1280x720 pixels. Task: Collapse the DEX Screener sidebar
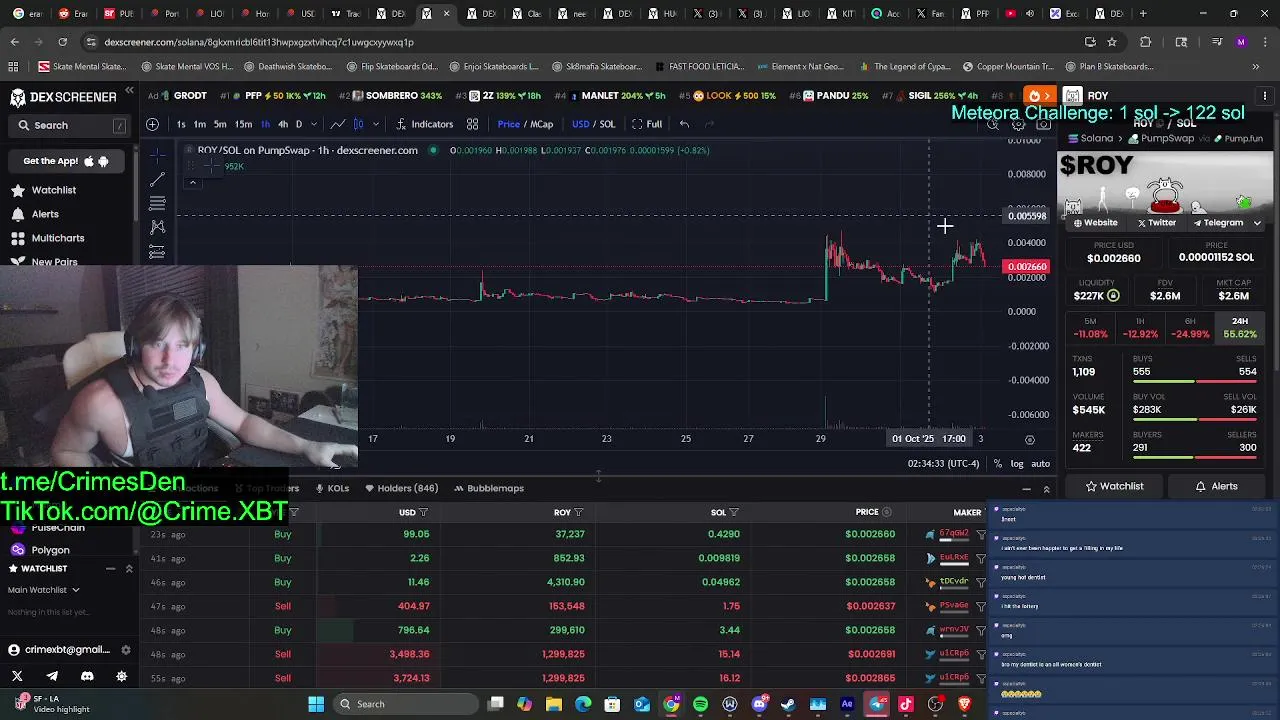(129, 92)
